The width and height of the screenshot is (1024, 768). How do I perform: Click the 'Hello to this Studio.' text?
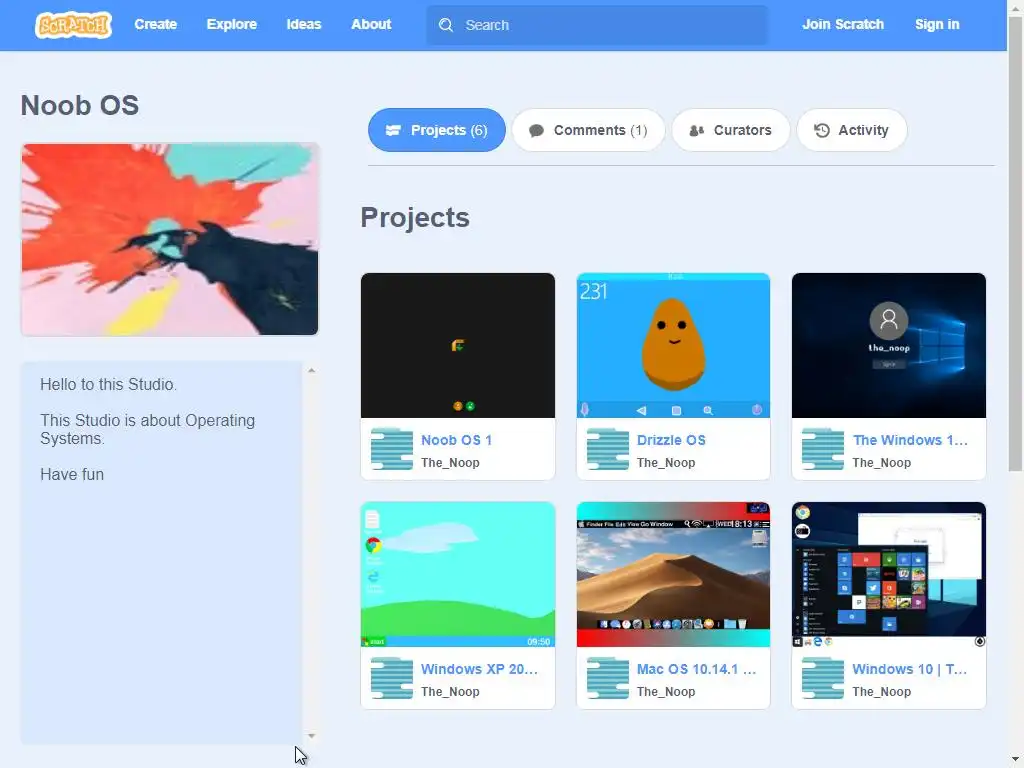pyautogui.click(x=108, y=384)
